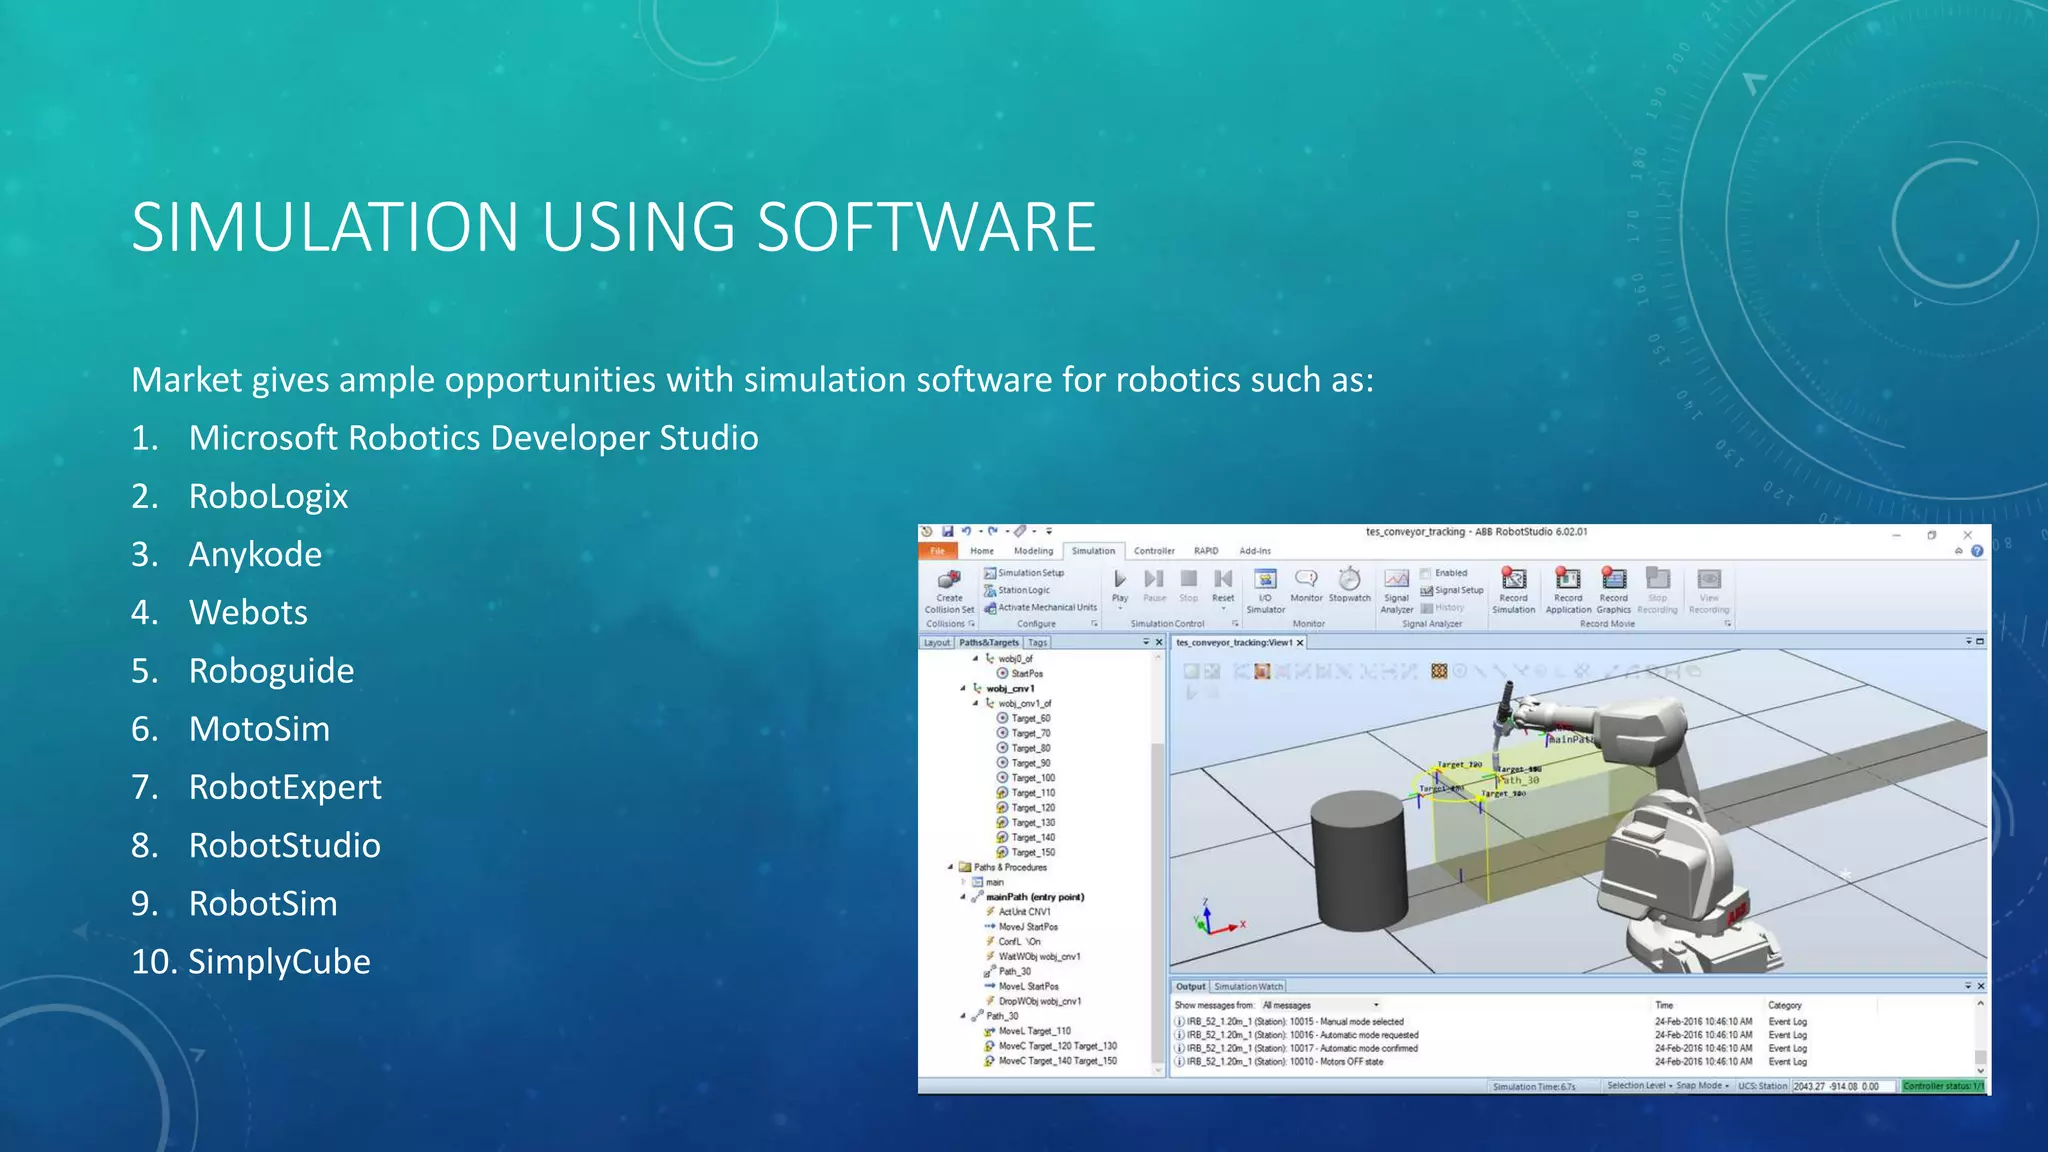This screenshot has height=1152, width=2048.
Task: Close the tes_conveyor_tracking:View1 tab
Action: pyautogui.click(x=1300, y=643)
